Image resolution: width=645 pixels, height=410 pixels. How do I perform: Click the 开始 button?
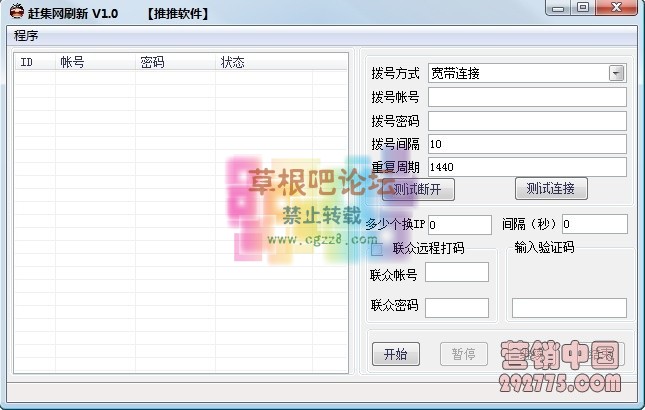396,354
